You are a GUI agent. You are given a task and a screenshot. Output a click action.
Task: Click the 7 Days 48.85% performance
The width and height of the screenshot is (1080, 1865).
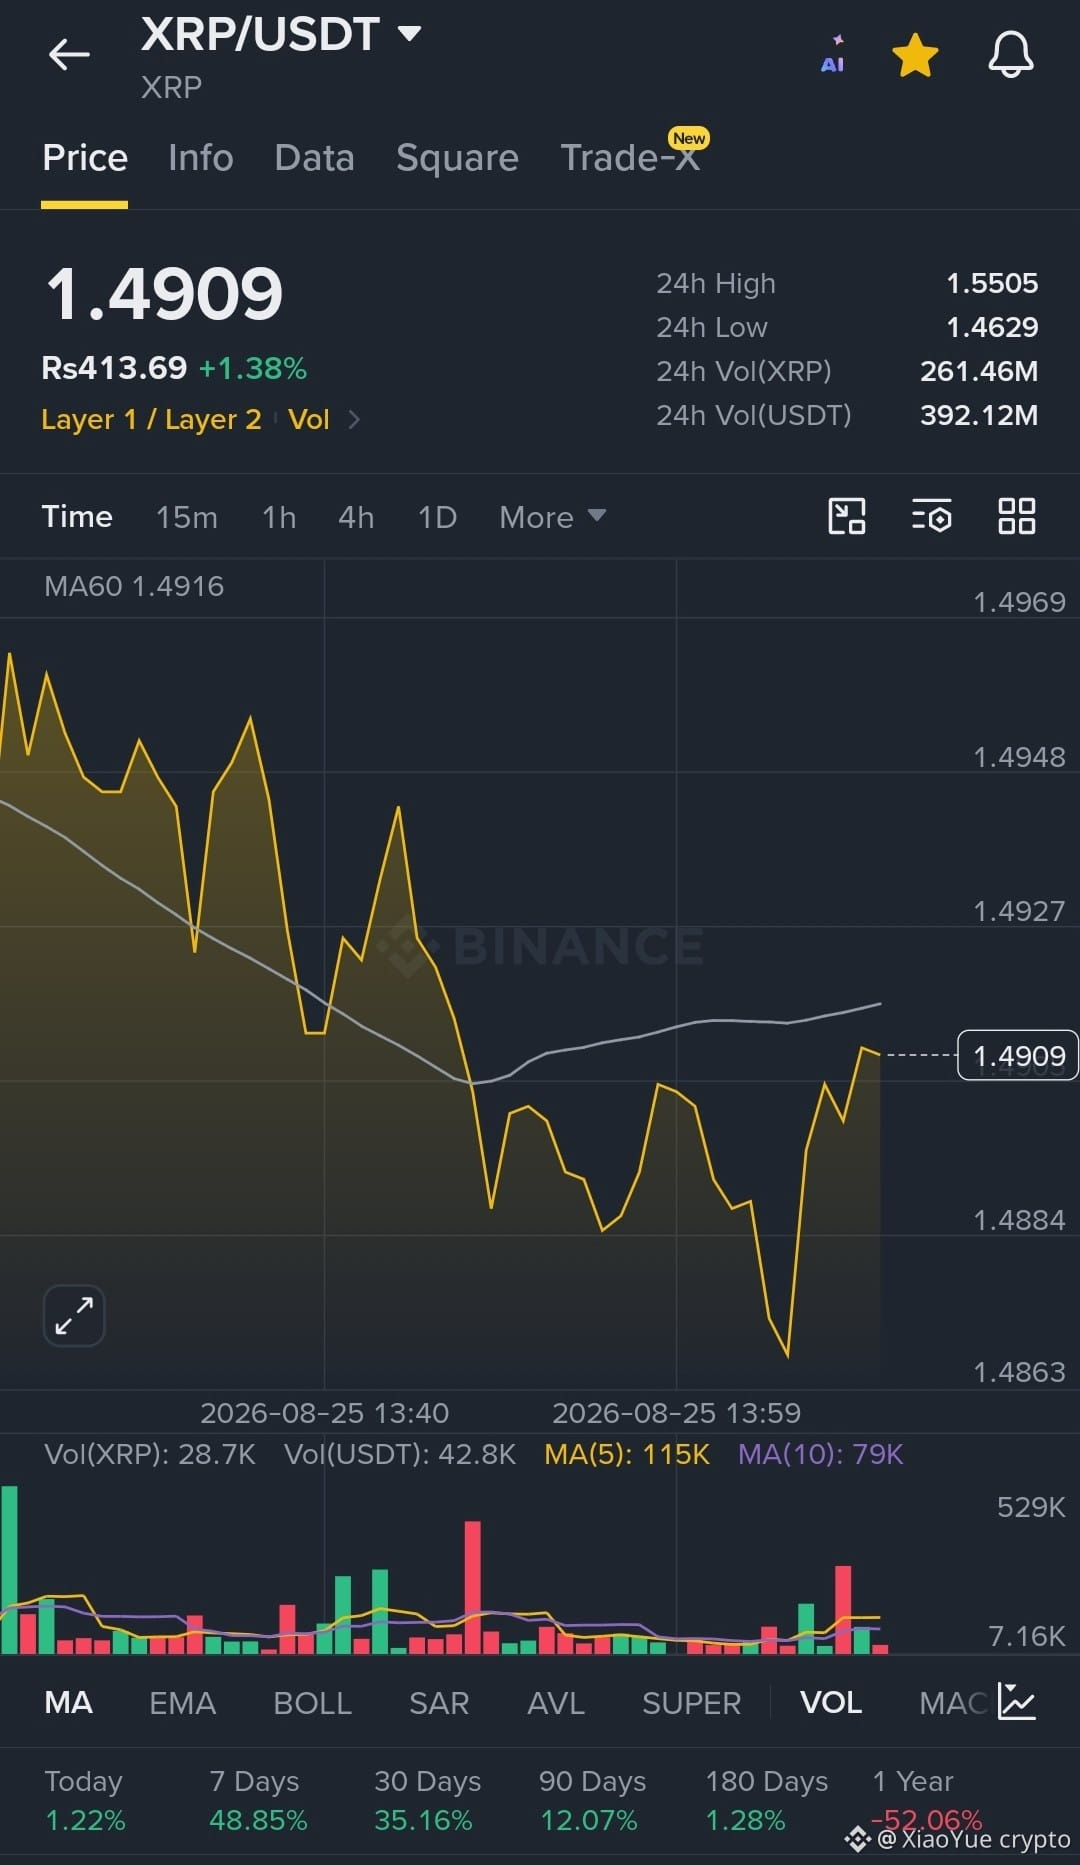pos(258,1800)
